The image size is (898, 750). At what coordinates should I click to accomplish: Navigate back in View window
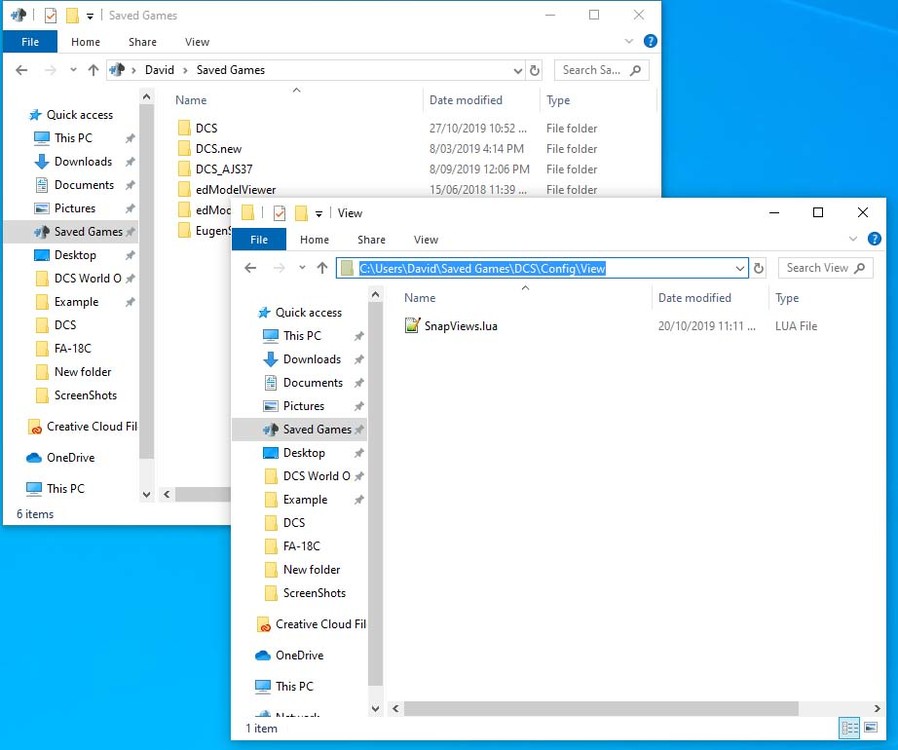coord(250,268)
